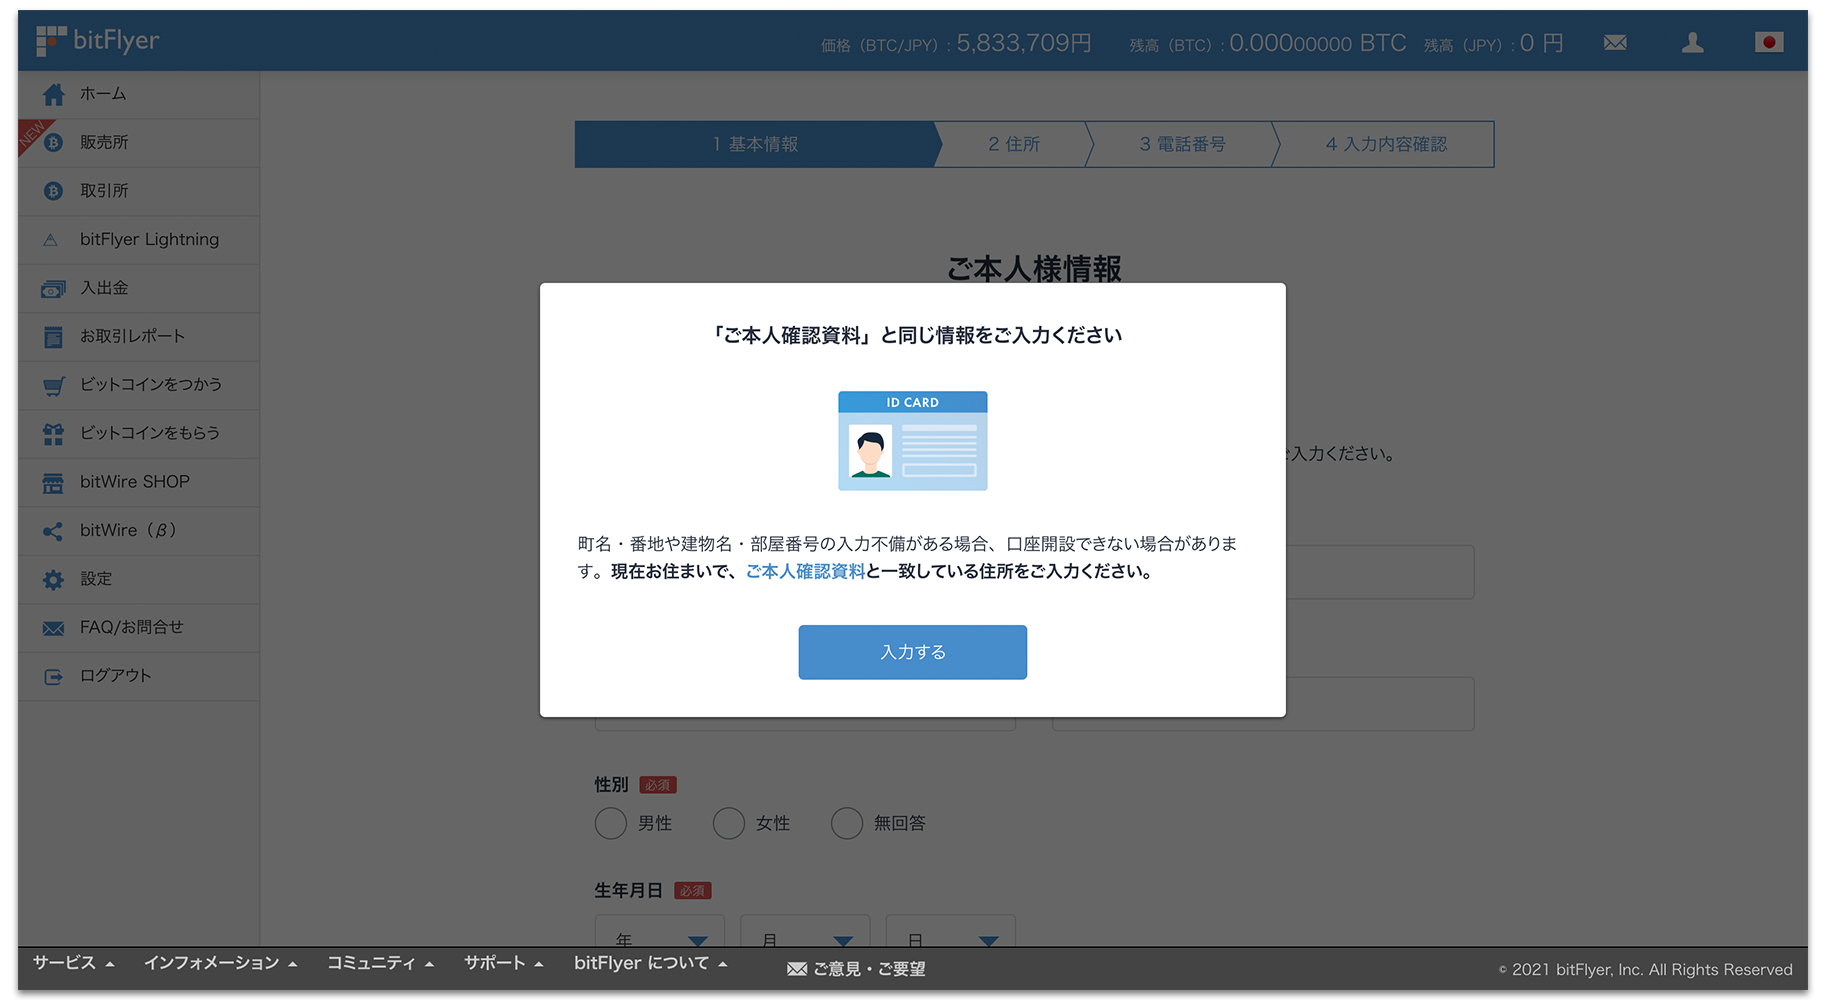Go to the 入出金 deposit/withdrawal page
This screenshot has height=1000, width=1826.
click(x=103, y=288)
